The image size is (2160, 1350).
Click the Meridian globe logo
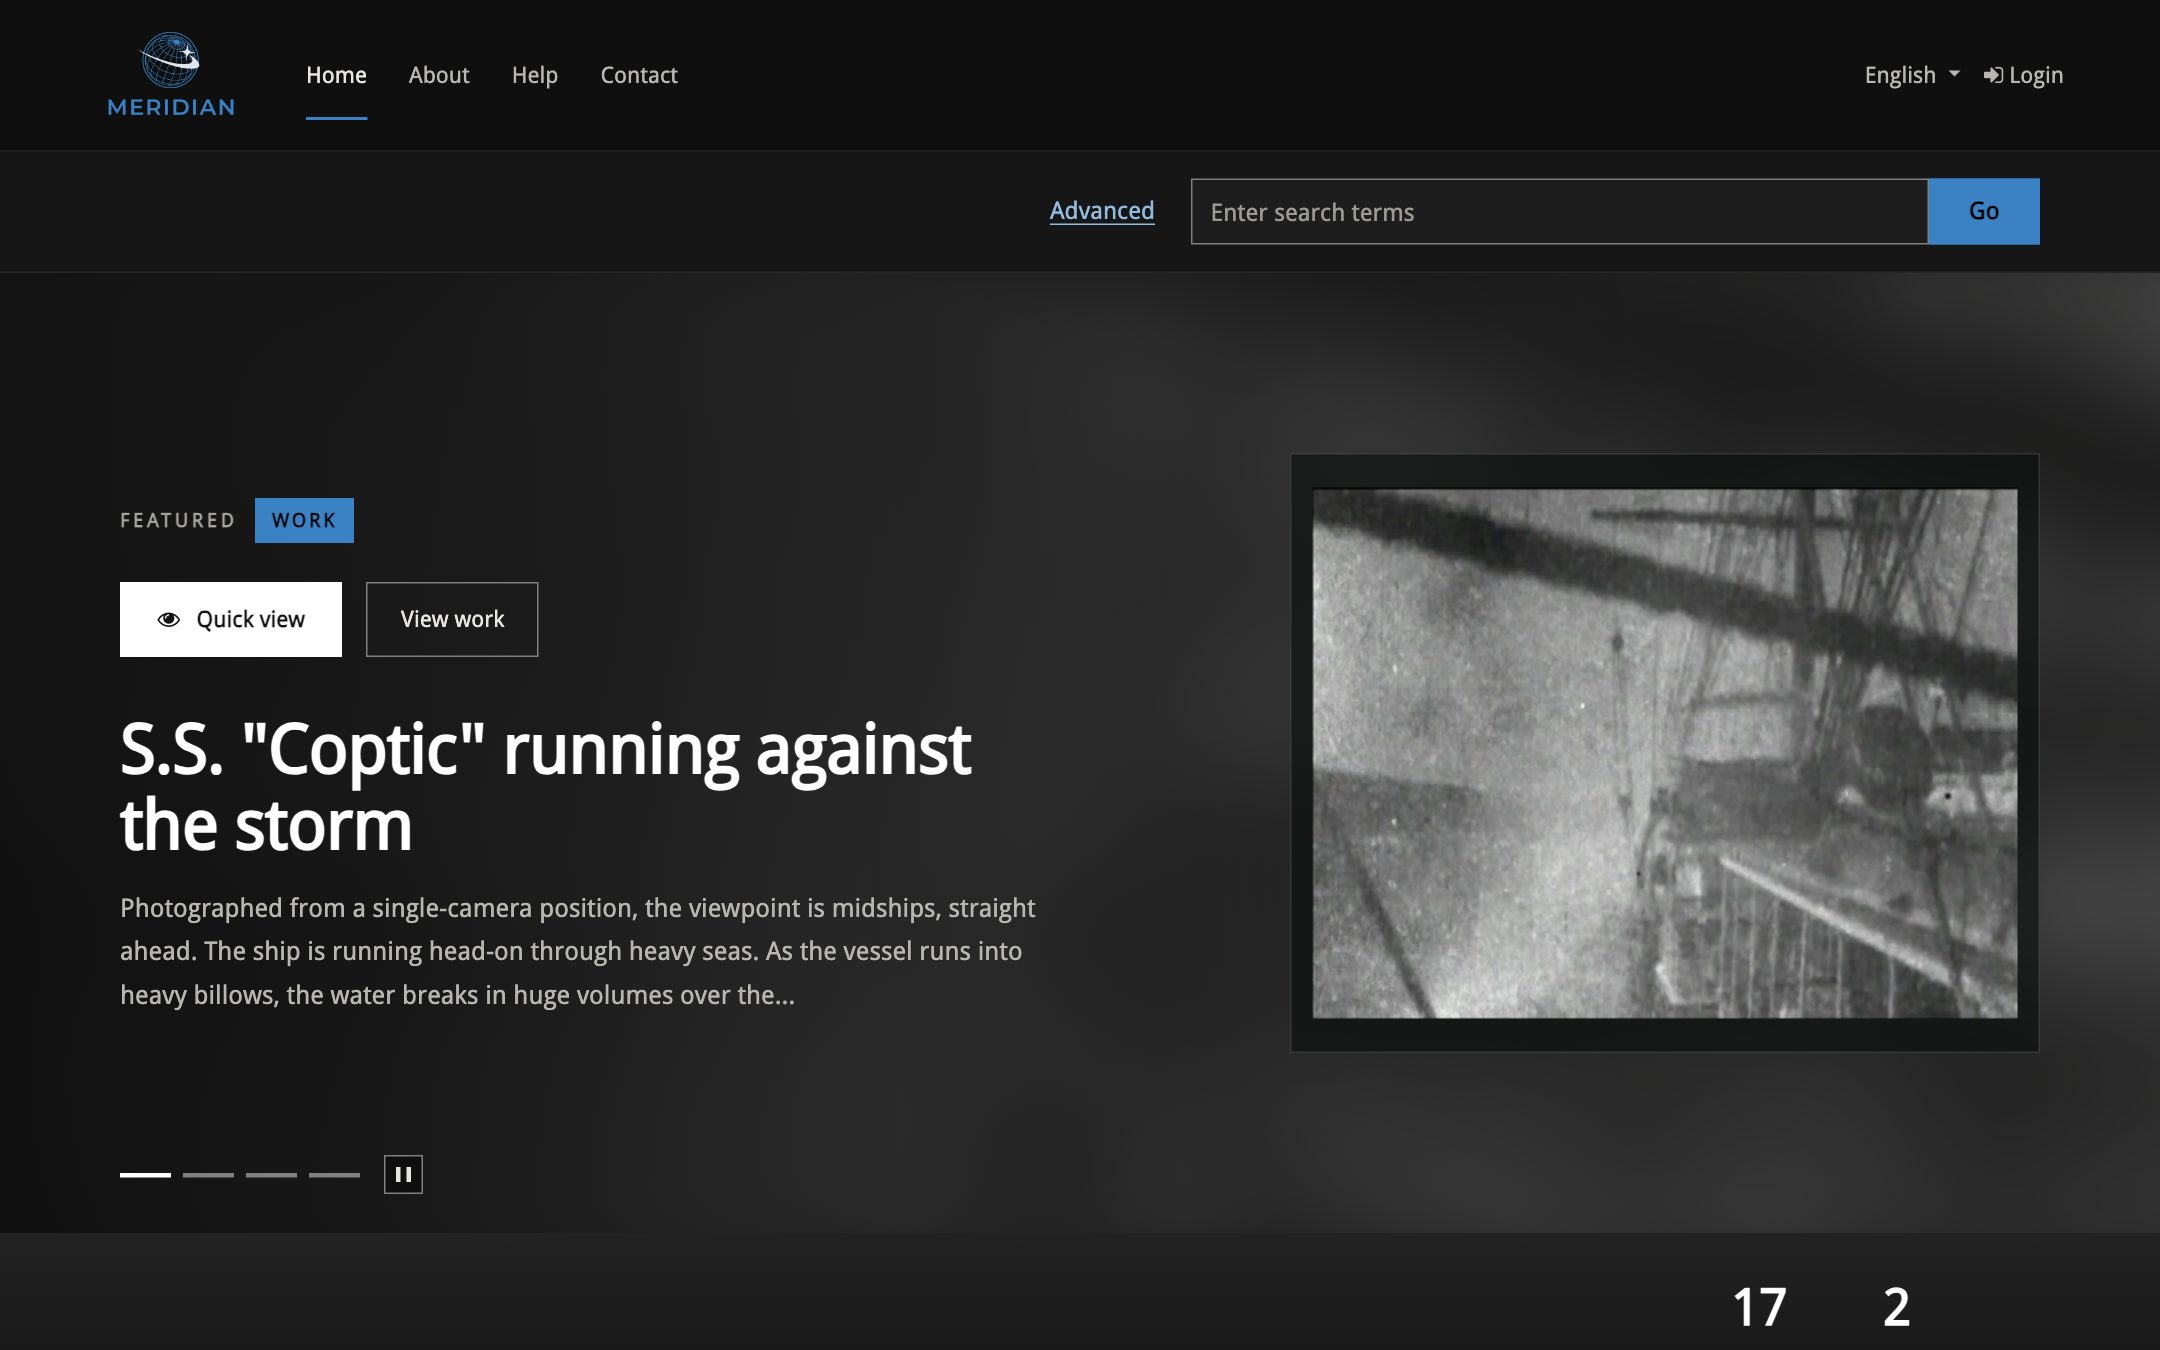coord(171,75)
